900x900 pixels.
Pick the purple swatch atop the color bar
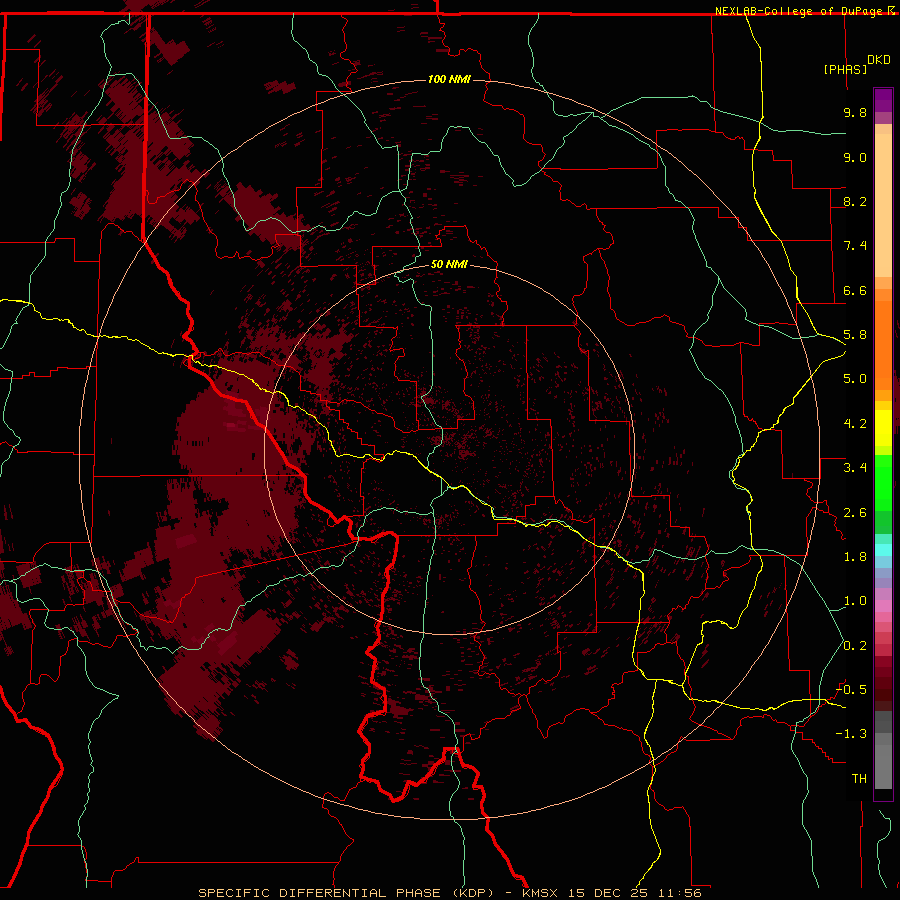(x=883, y=101)
